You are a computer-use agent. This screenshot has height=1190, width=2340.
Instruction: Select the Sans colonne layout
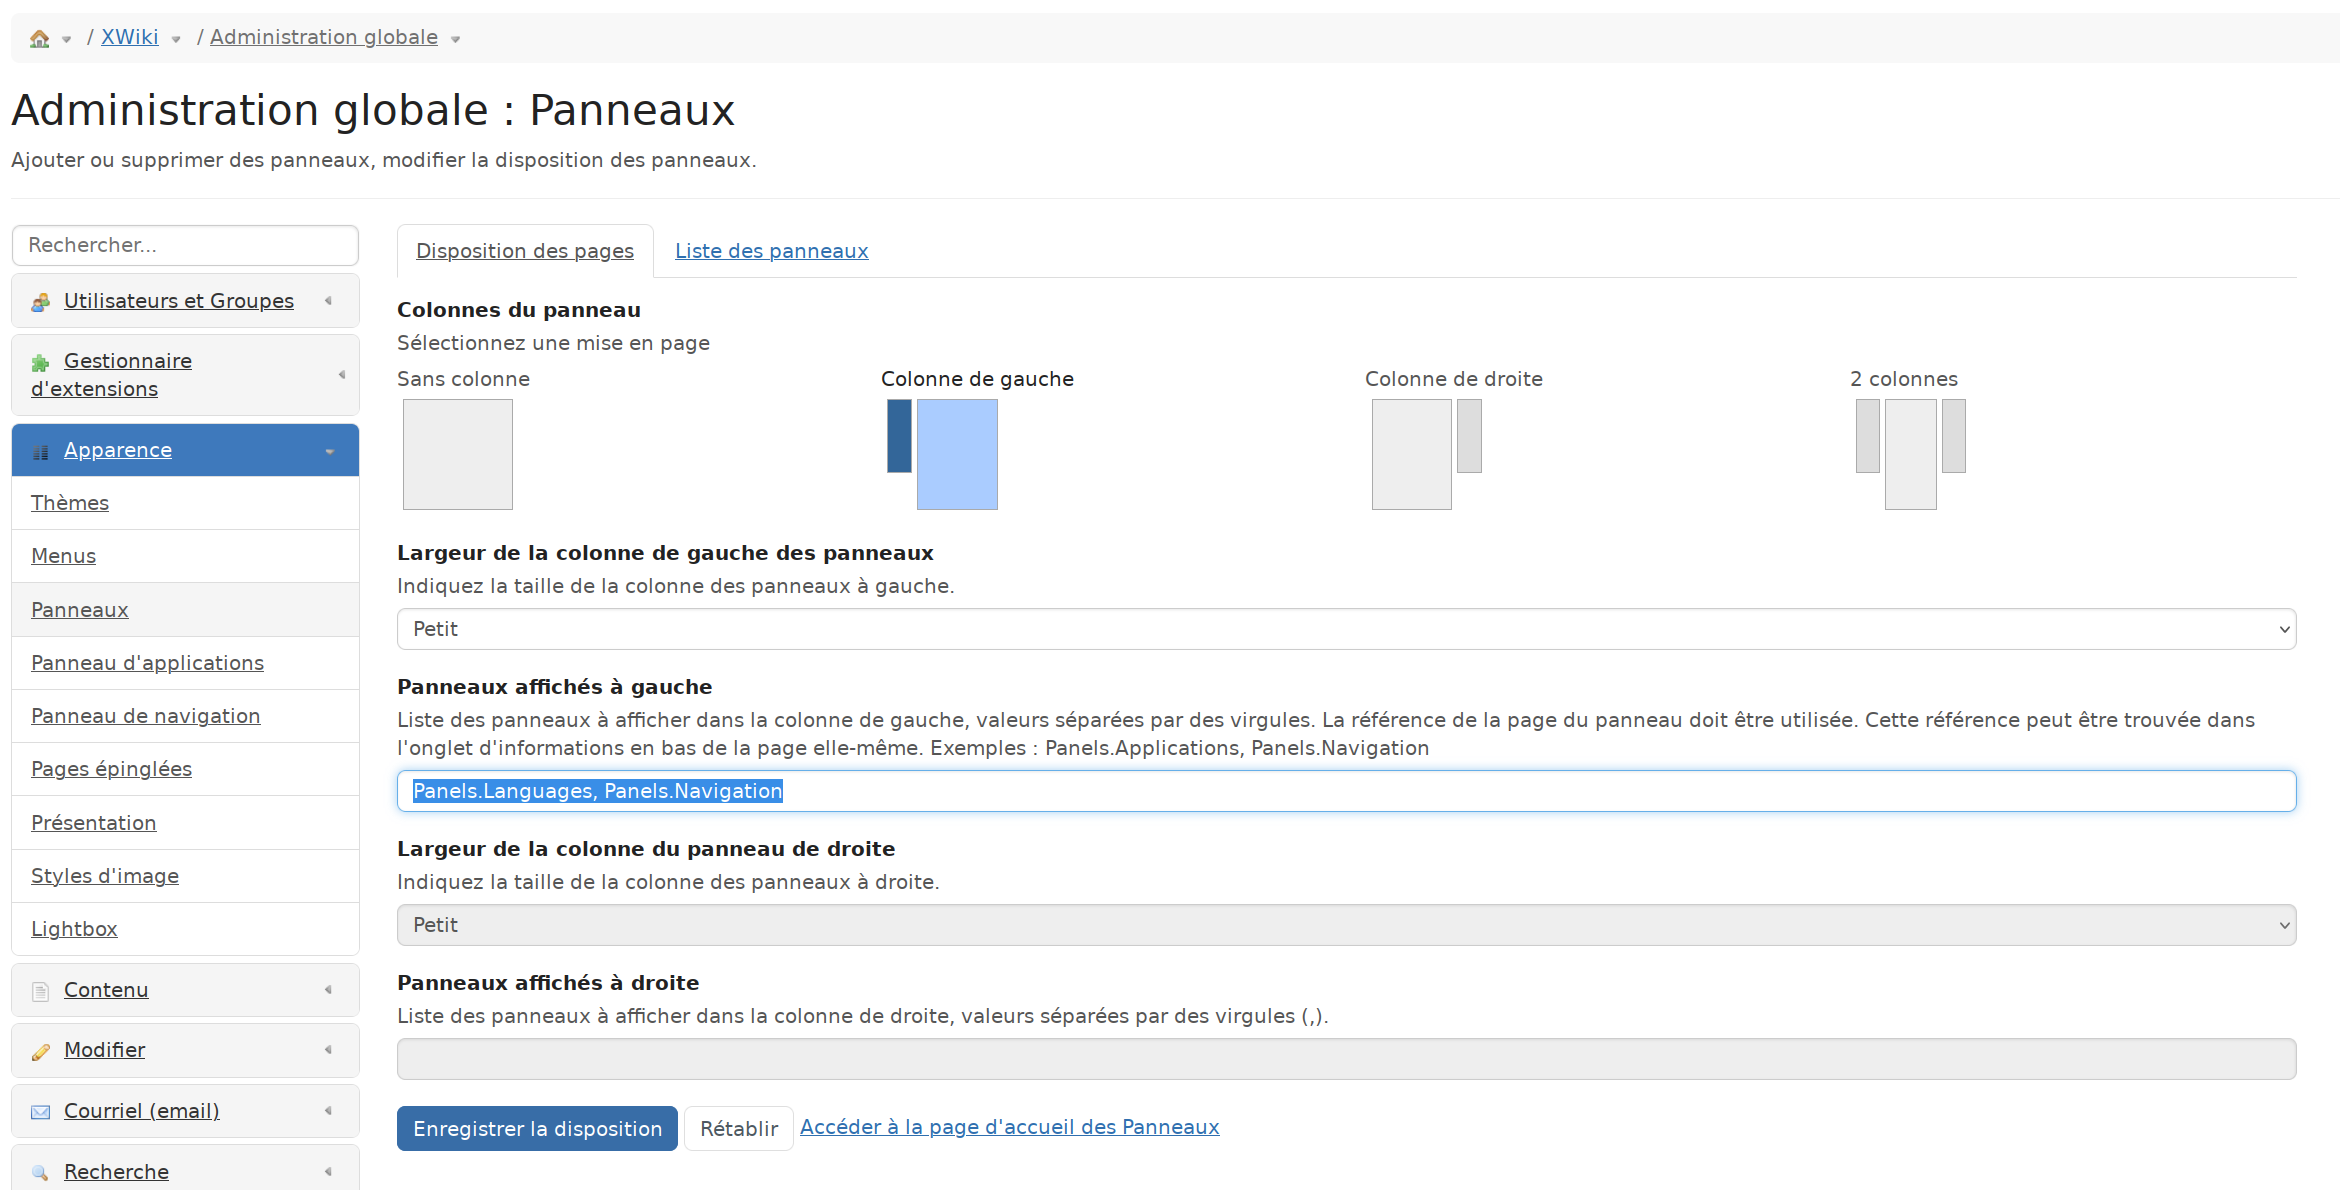458,454
